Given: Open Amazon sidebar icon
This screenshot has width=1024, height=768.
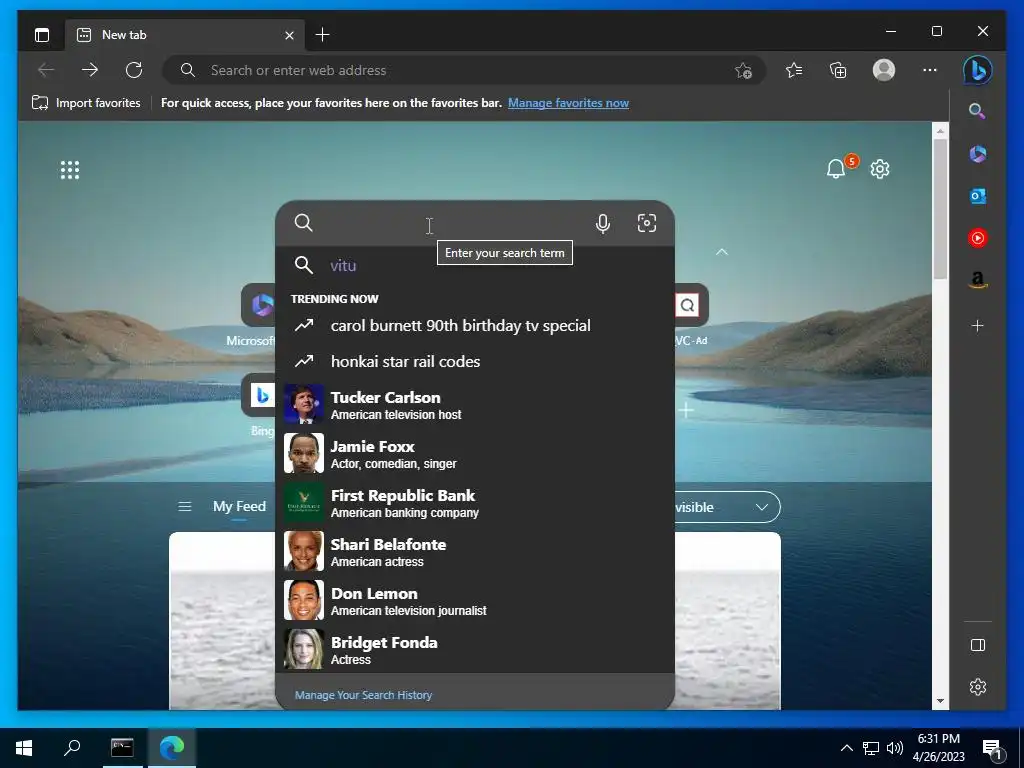Looking at the screenshot, I should [977, 280].
